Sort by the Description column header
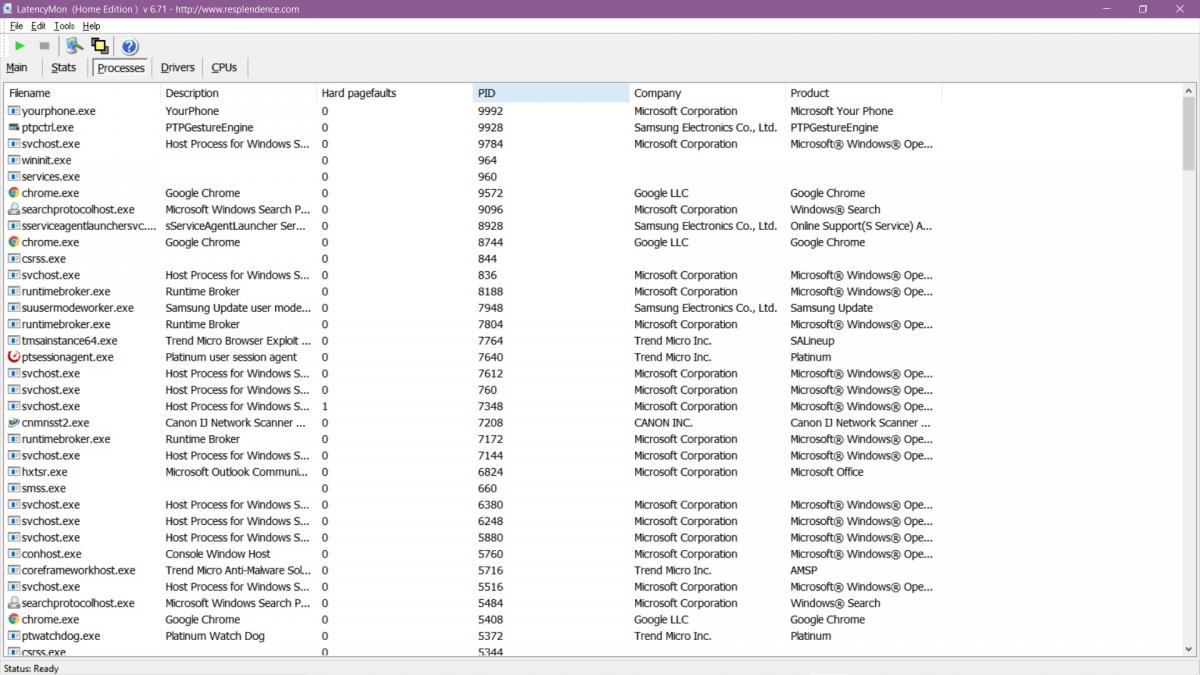This screenshot has width=1200, height=675. (x=239, y=93)
